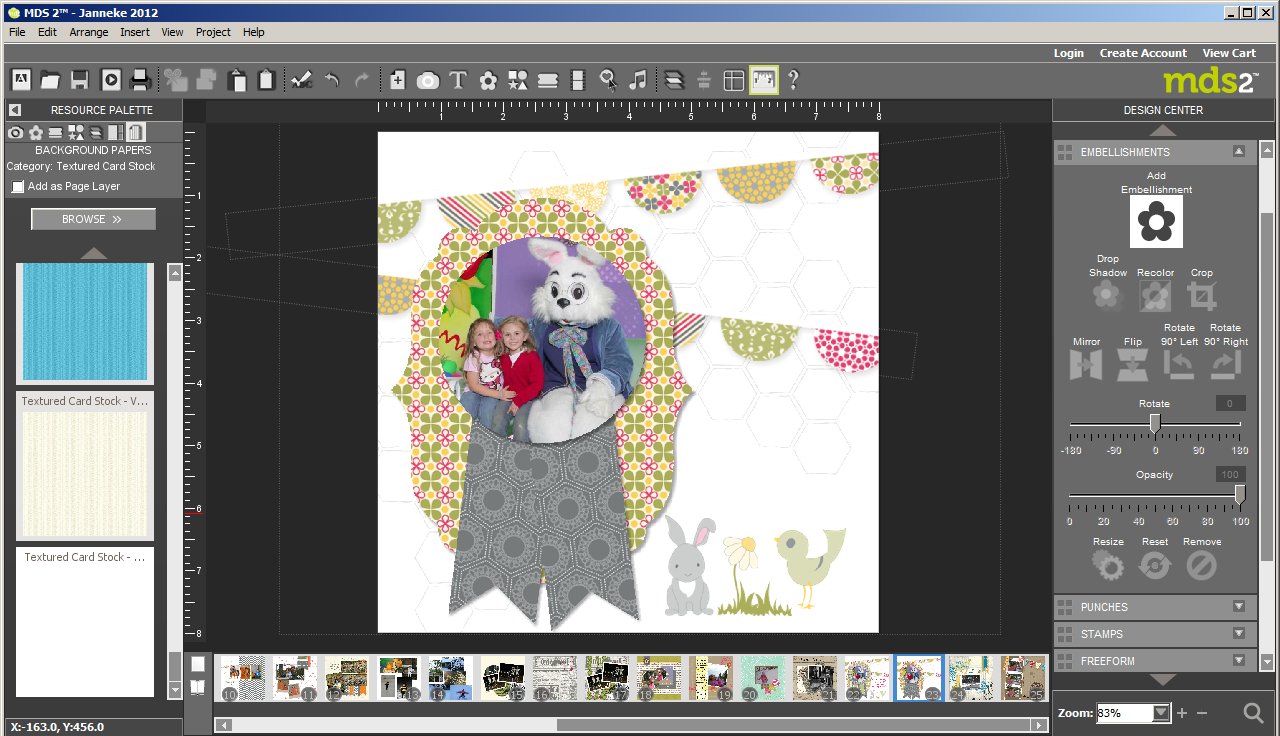The image size is (1280, 736).
Task: Click the music note audio icon
Action: [637, 80]
